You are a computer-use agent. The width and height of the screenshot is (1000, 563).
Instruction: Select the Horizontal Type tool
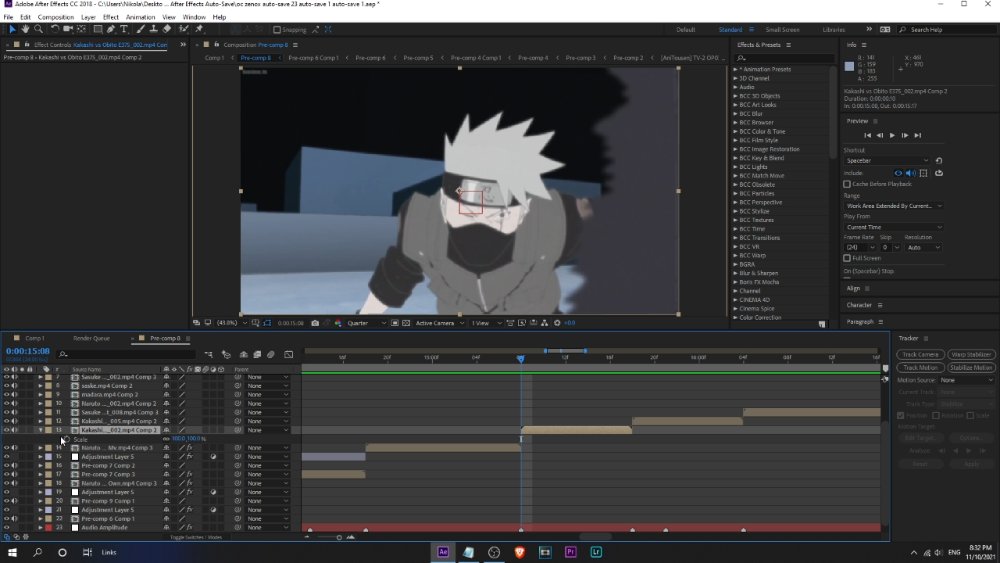pos(124,29)
